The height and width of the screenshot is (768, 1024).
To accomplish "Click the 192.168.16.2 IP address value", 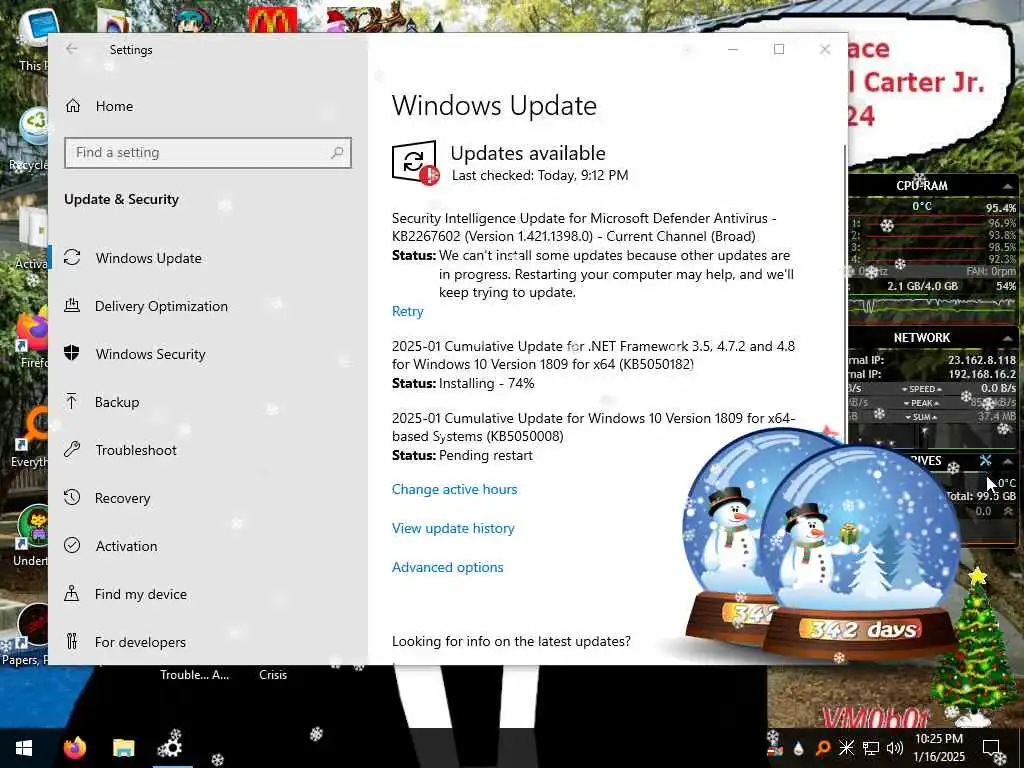I will click(982, 374).
